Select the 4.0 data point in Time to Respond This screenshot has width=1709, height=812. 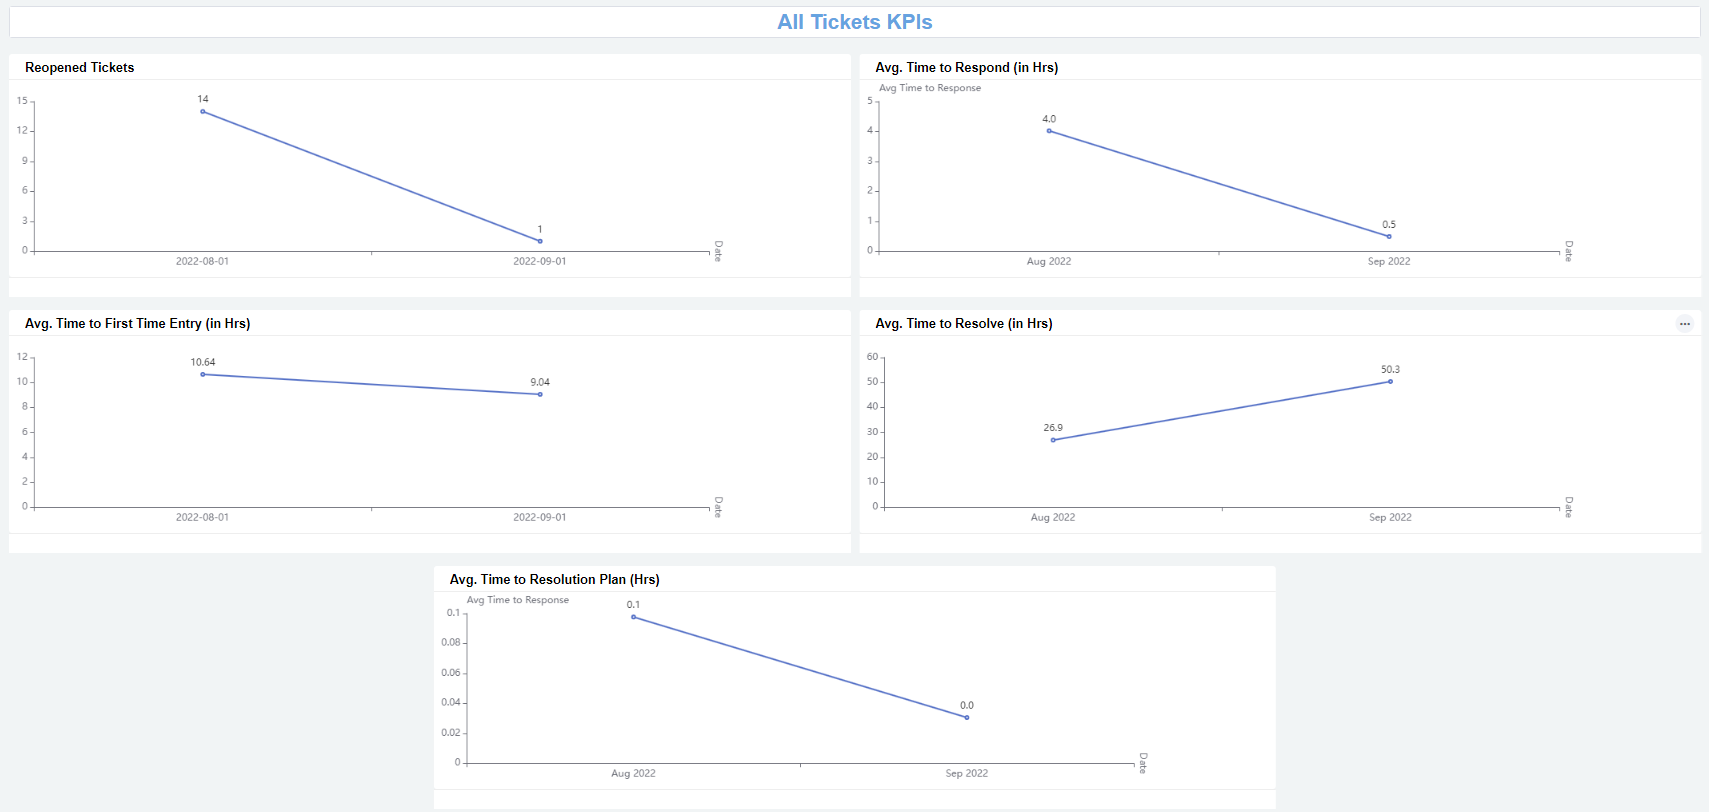click(x=1049, y=131)
